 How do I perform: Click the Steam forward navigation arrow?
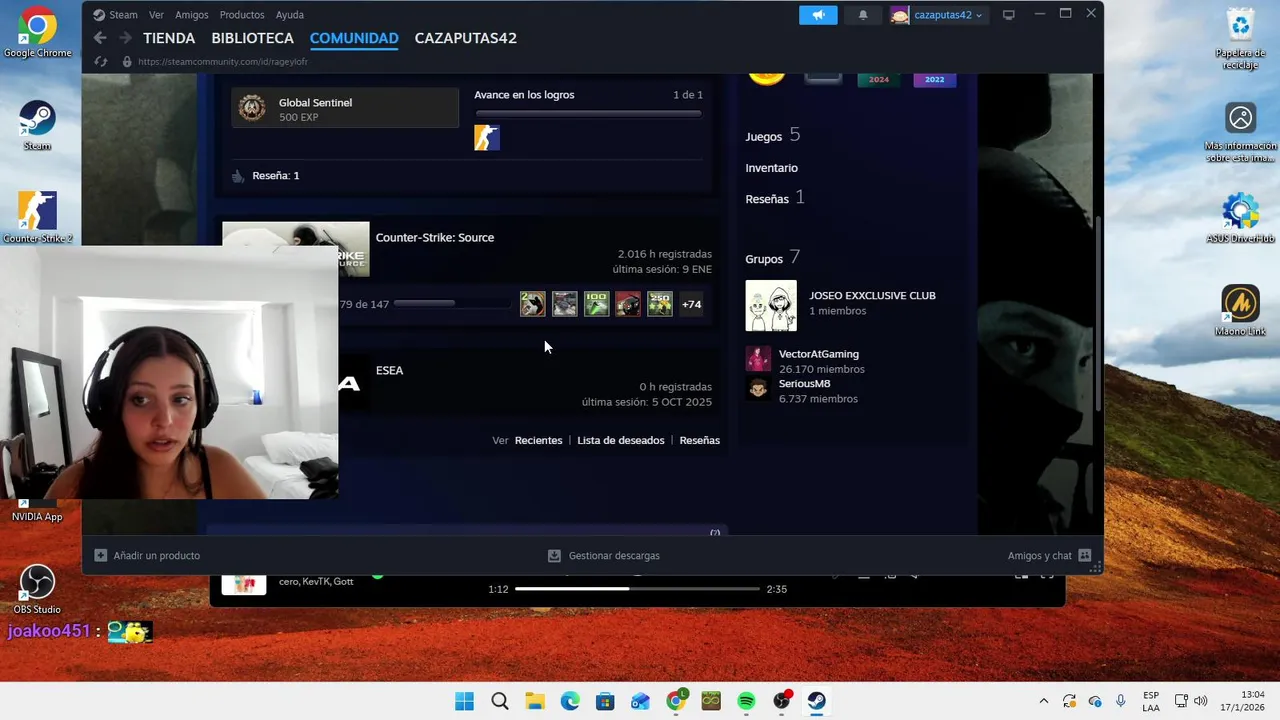pyautogui.click(x=125, y=38)
